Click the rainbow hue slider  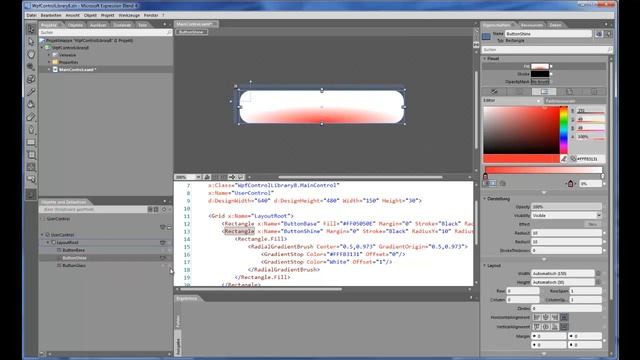click(563, 130)
